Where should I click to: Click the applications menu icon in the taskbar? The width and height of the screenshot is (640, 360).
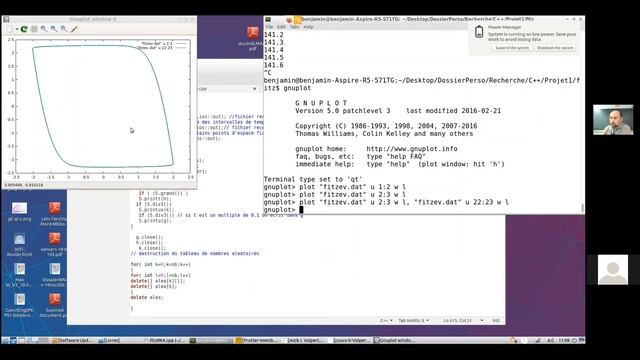tap(5, 340)
